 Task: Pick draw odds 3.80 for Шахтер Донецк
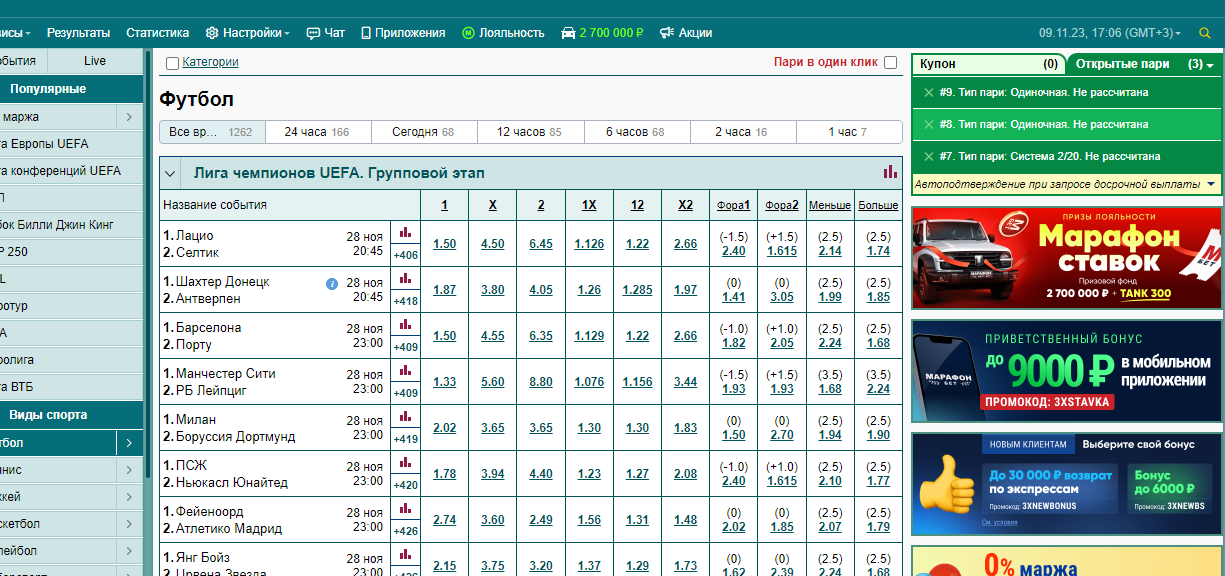point(492,290)
